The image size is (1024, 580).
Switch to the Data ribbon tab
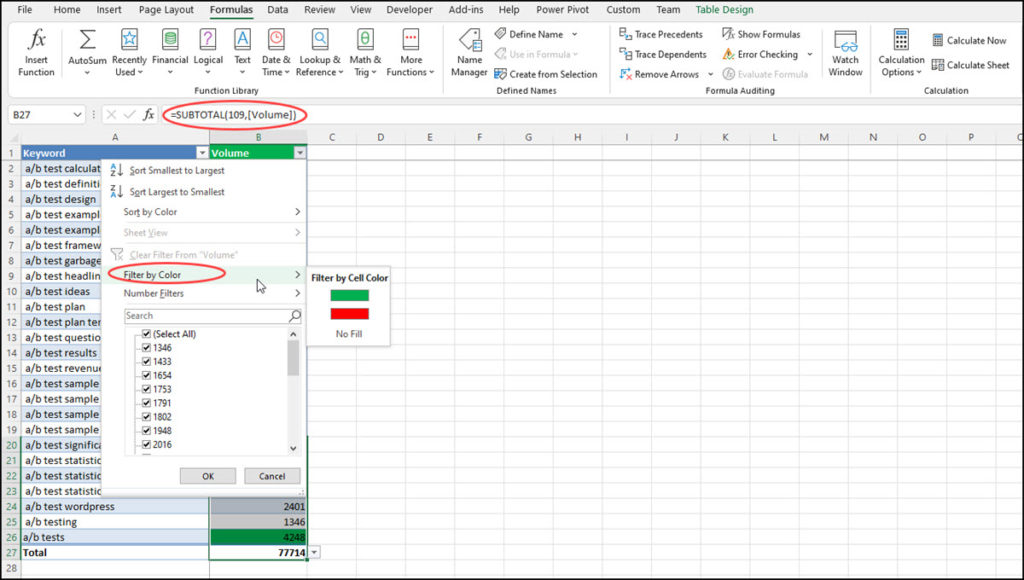click(277, 10)
